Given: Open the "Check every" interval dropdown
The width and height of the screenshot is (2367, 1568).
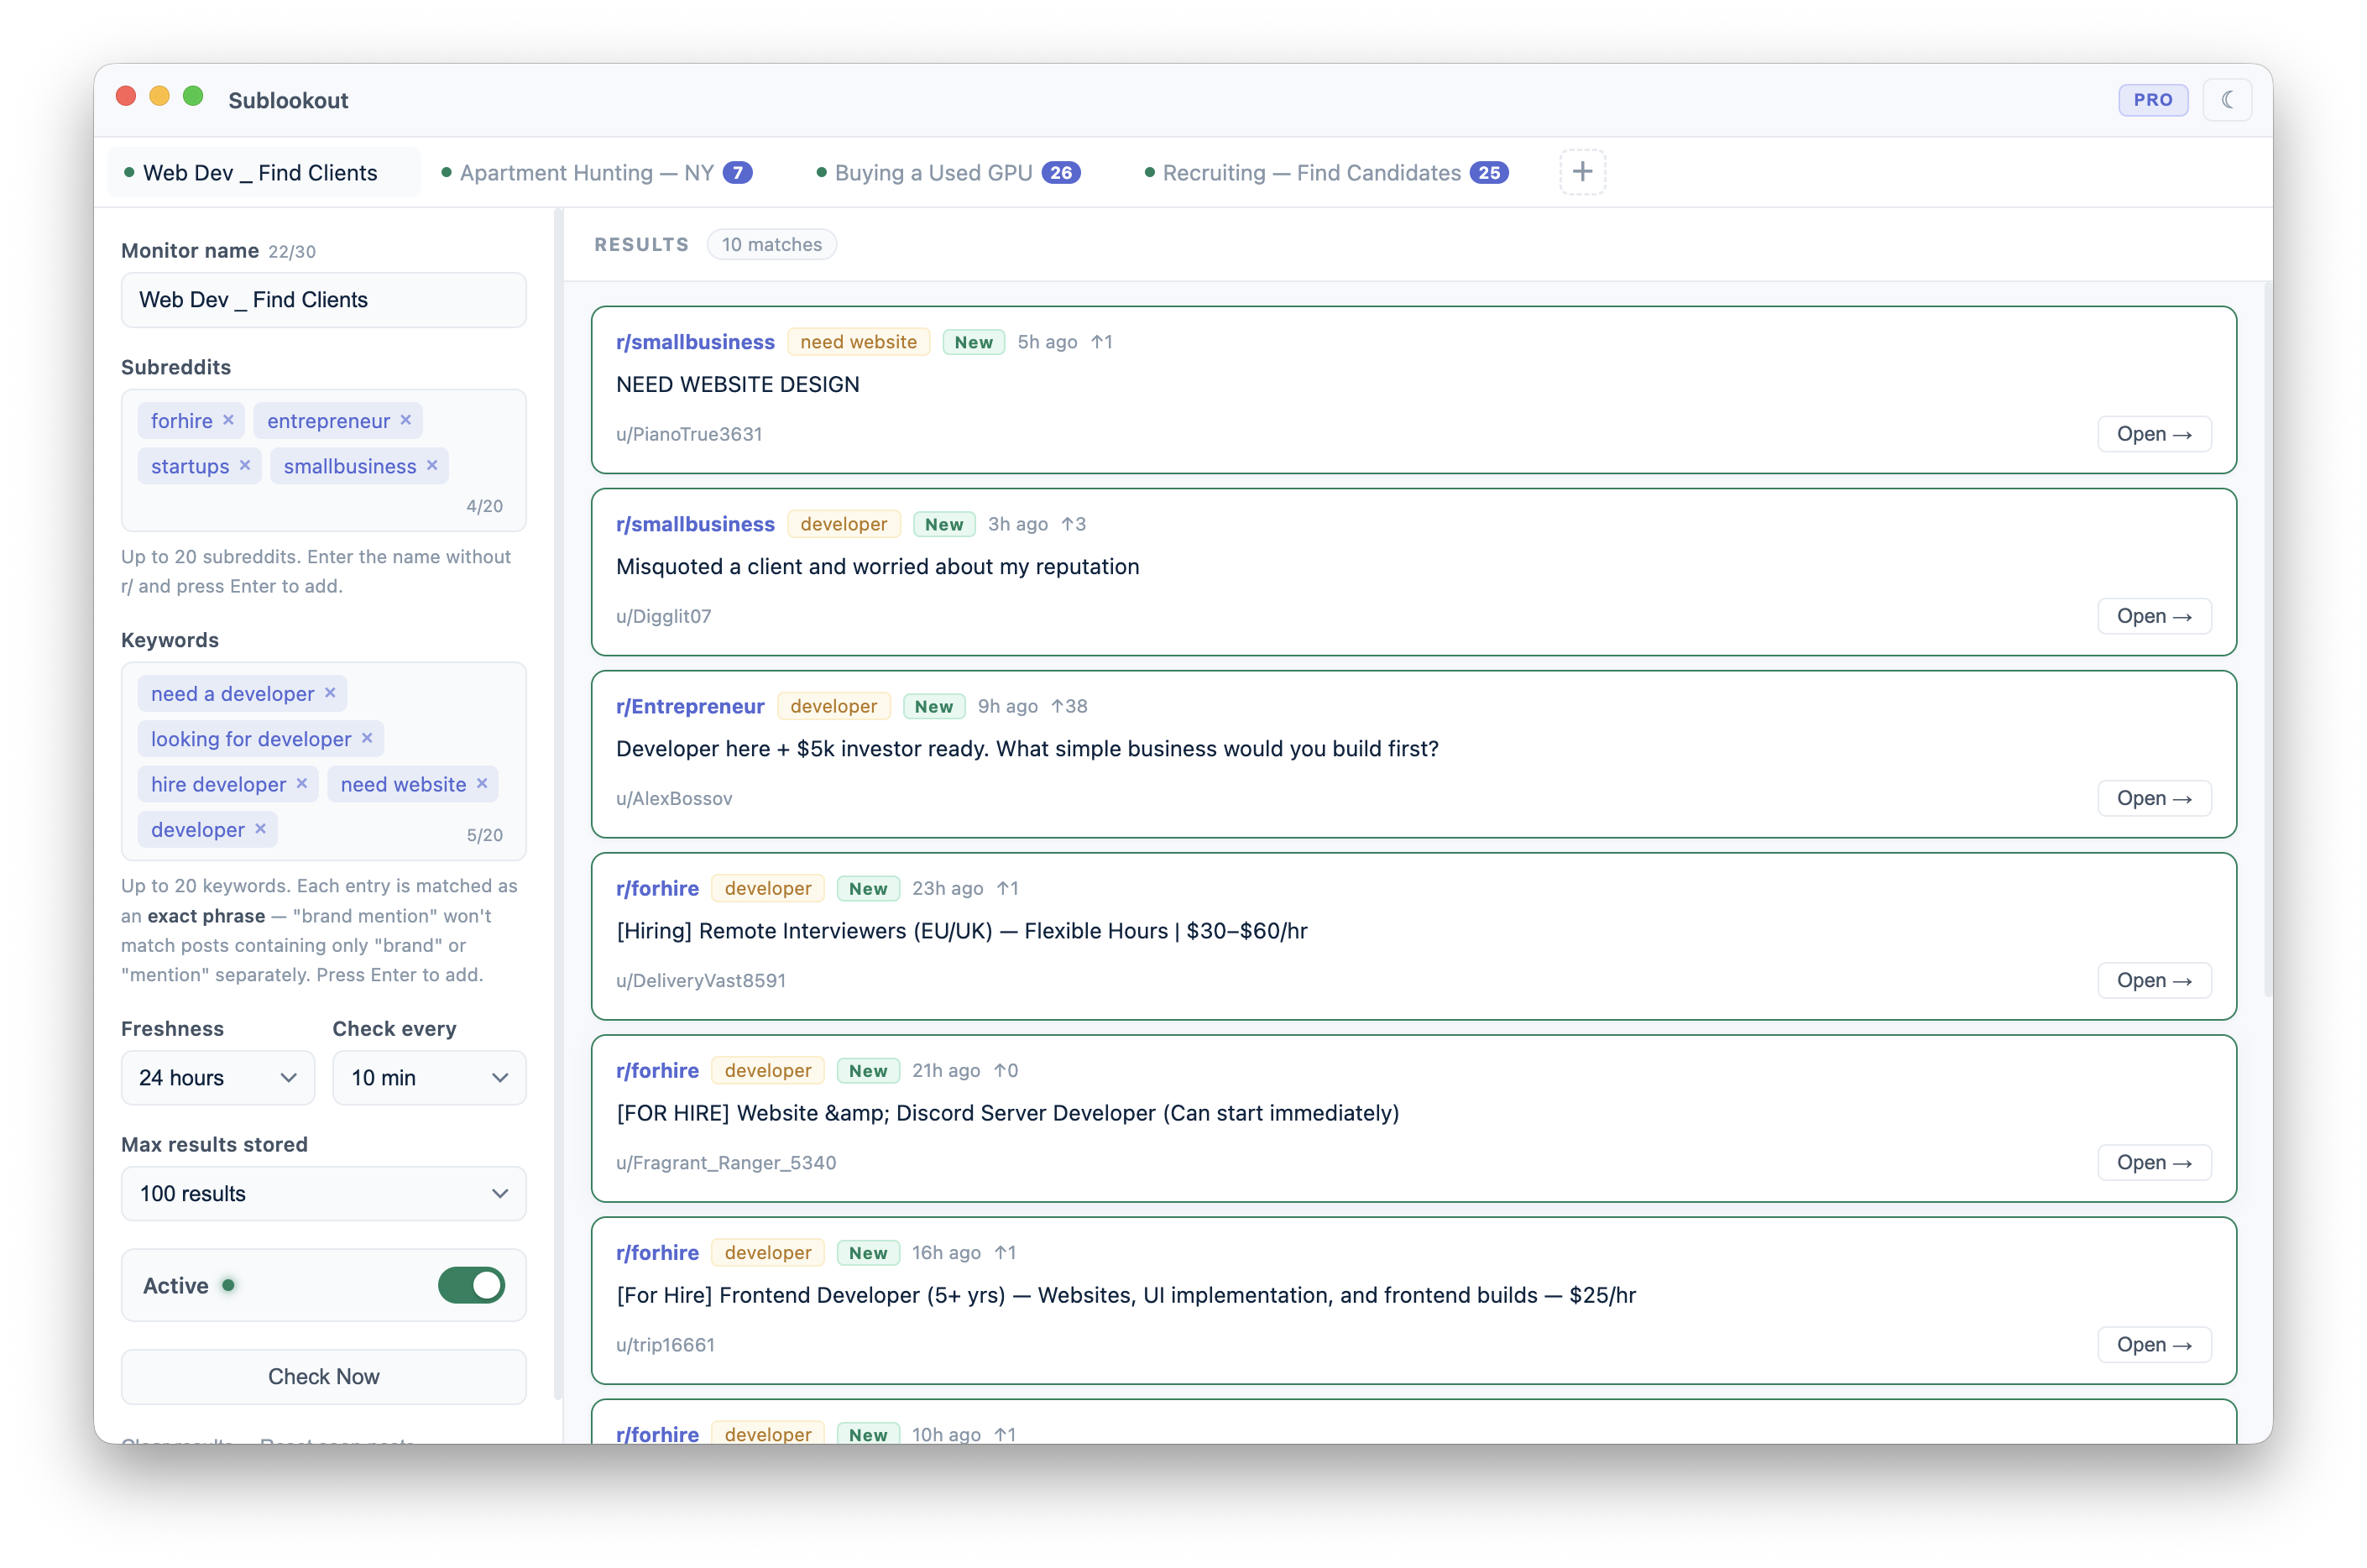Looking at the screenshot, I should point(429,1078).
